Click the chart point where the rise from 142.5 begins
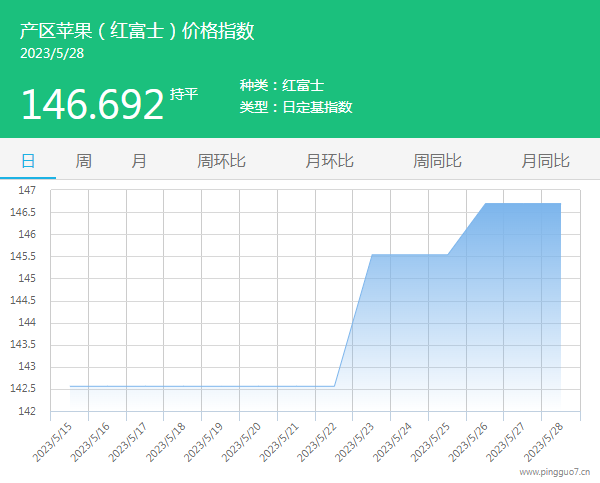 (334, 386)
